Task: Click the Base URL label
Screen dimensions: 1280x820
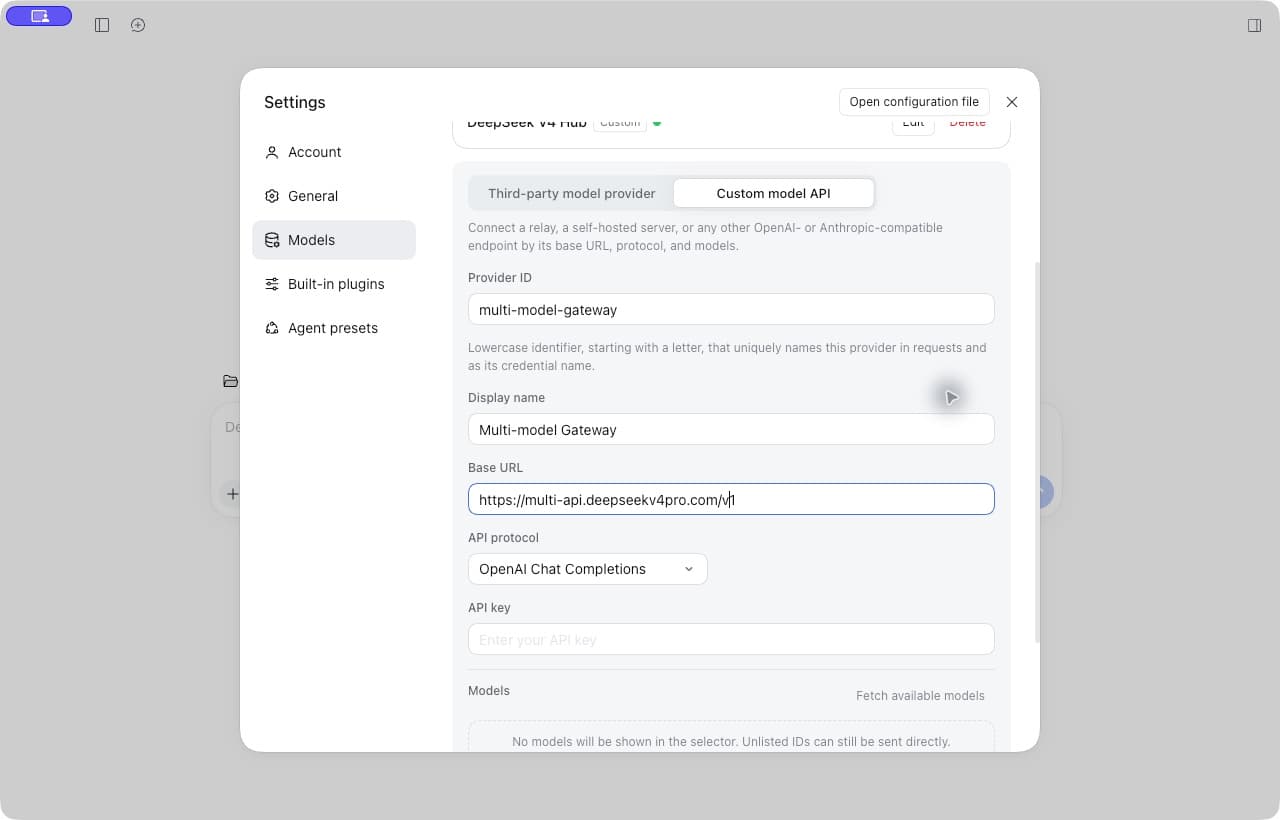Action: [x=495, y=467]
